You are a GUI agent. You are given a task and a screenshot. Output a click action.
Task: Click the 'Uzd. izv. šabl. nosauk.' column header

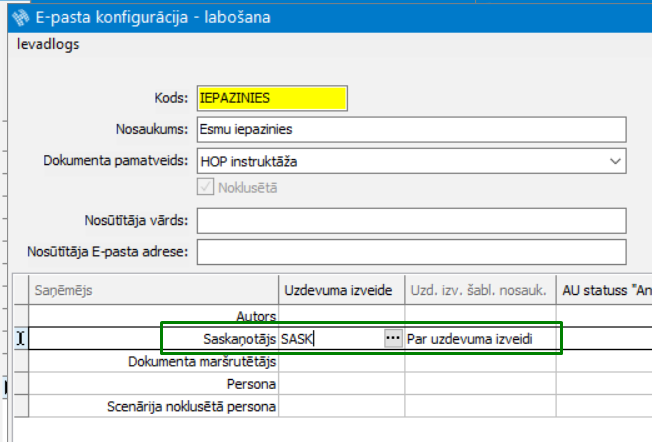480,290
